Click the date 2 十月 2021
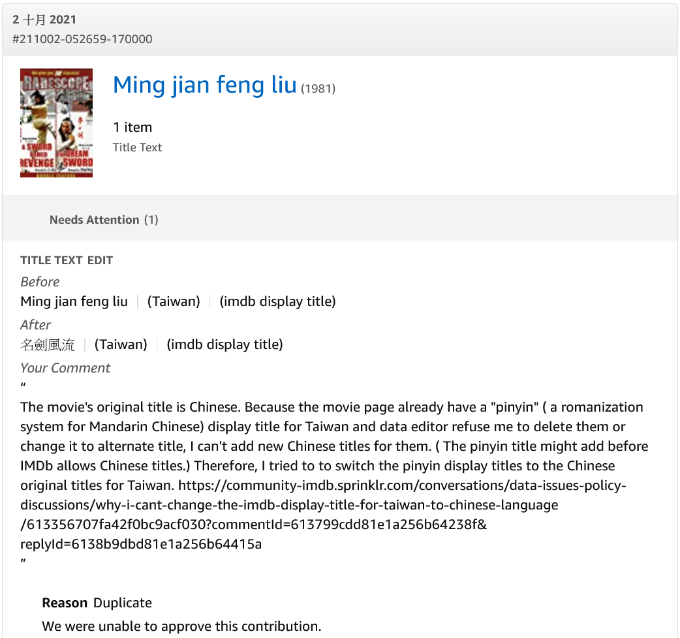Image resolution: width=680 pixels, height=638 pixels. coord(44,20)
